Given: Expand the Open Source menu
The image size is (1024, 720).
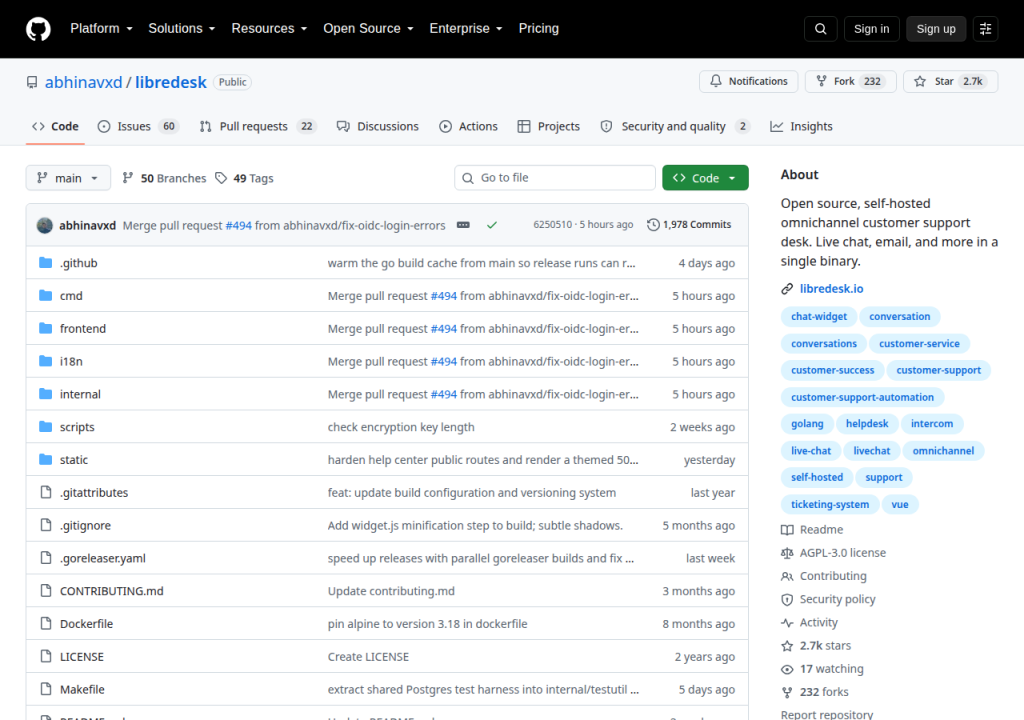Looking at the screenshot, I should 368,29.
